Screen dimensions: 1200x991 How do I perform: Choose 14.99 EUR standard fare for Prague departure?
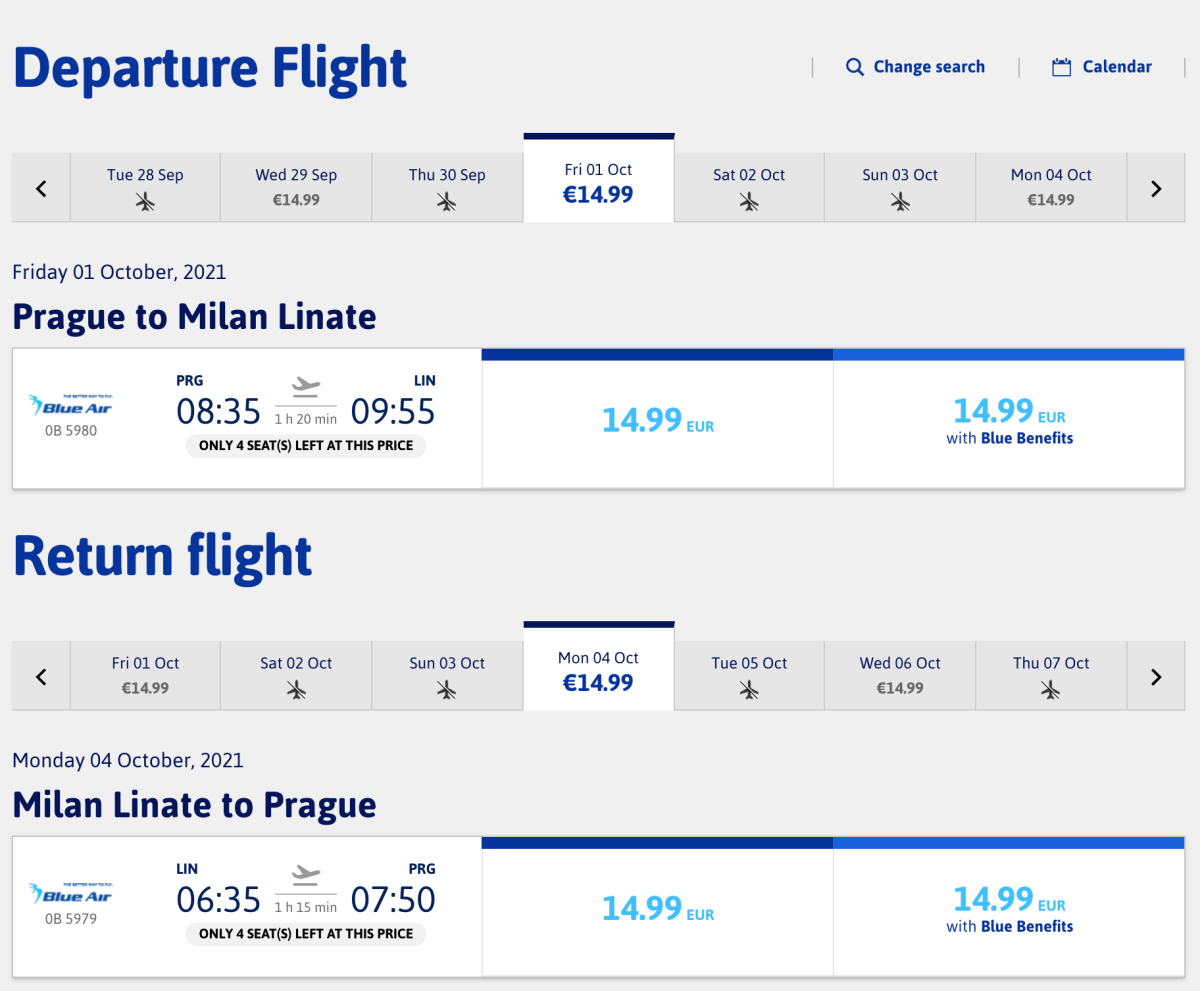pos(657,421)
